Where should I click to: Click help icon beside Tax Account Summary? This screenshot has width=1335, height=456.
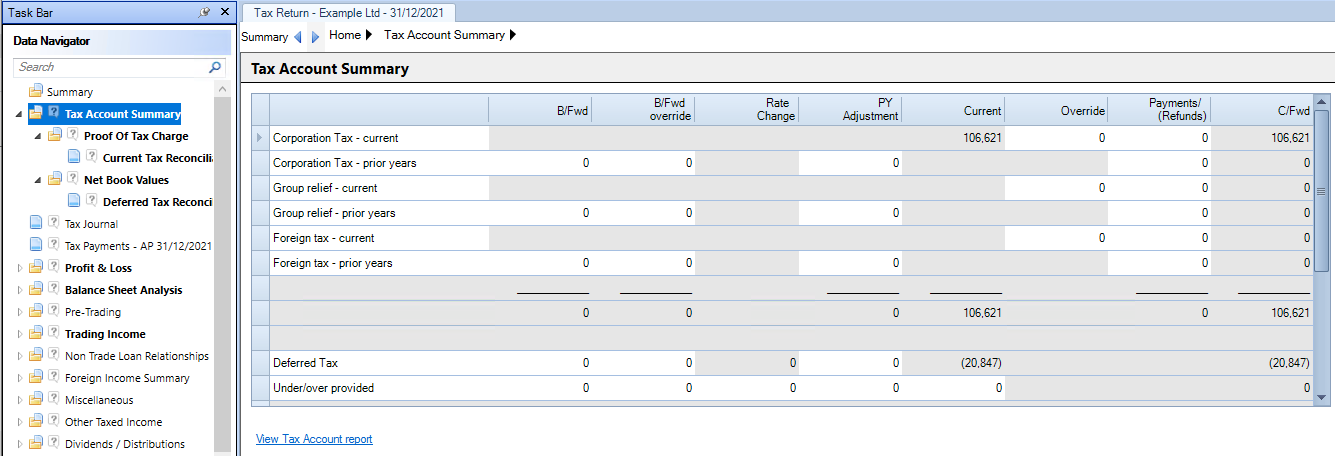(53, 113)
